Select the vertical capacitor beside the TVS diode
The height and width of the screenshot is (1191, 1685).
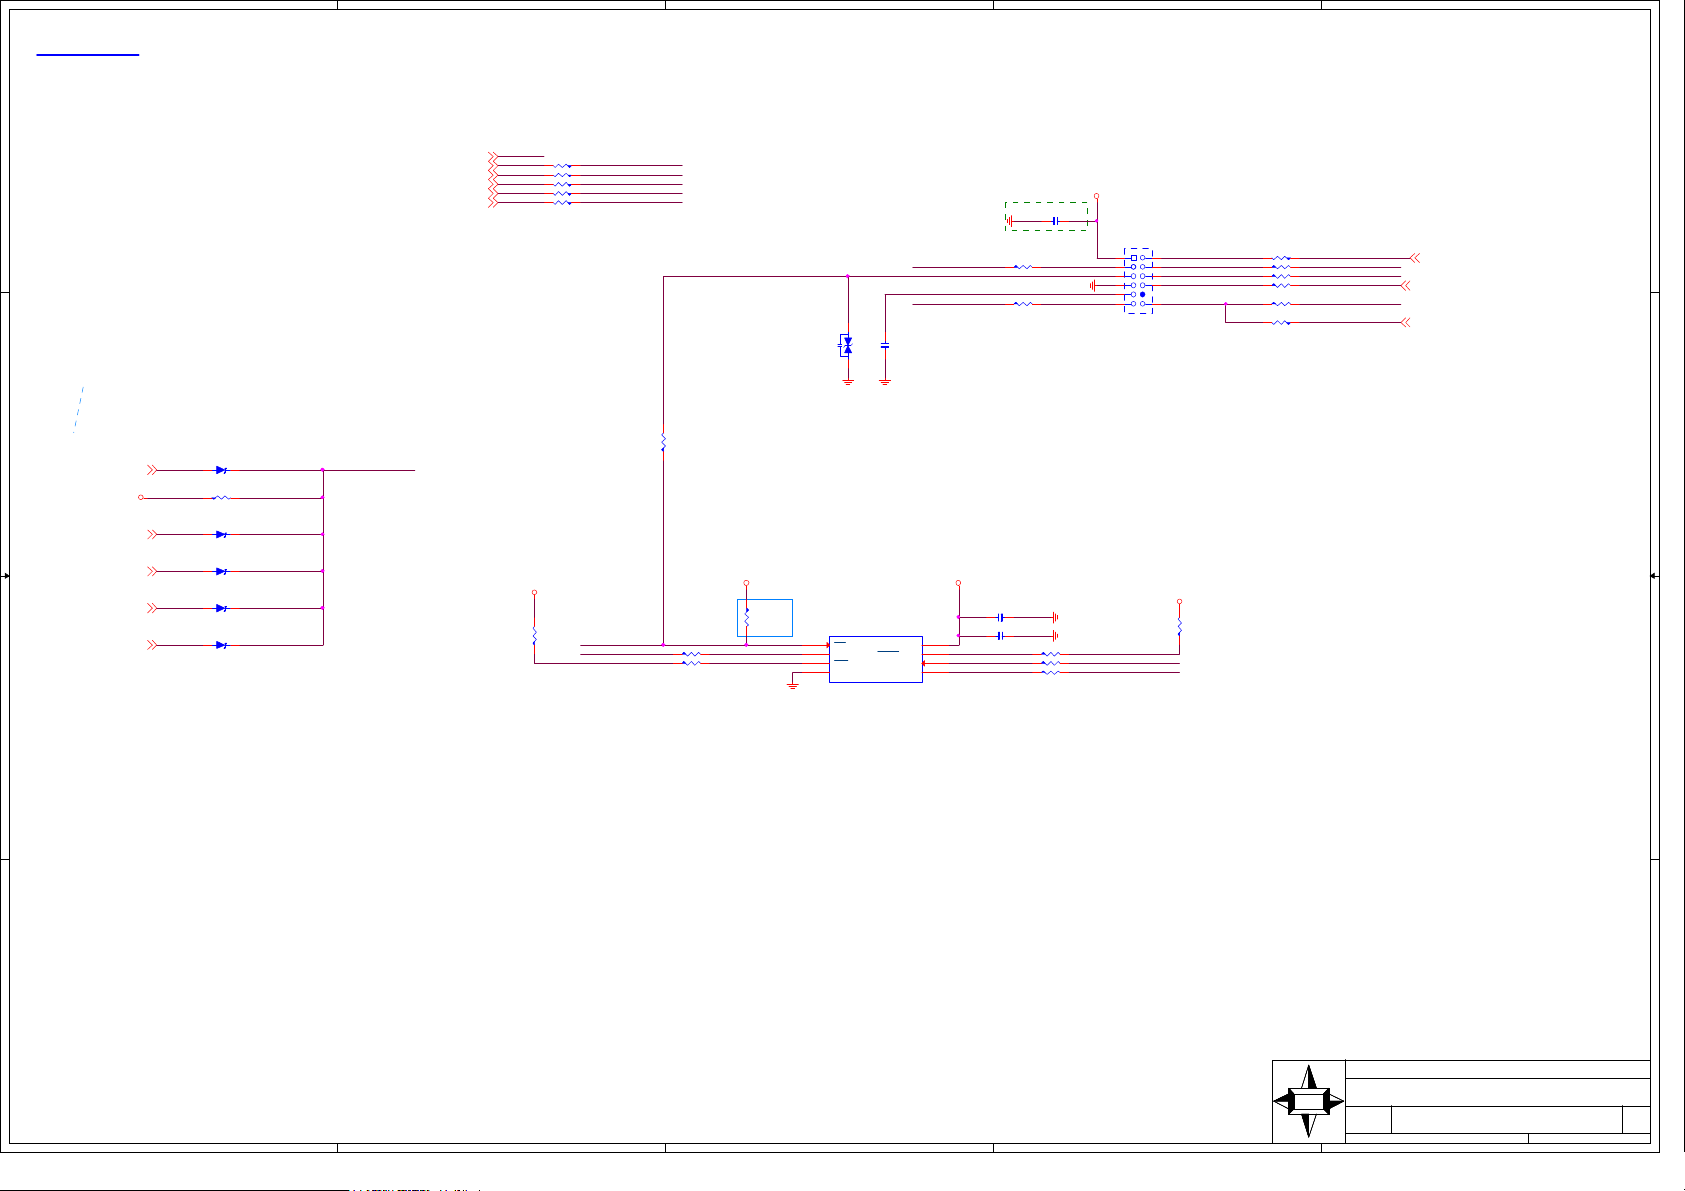(x=885, y=346)
